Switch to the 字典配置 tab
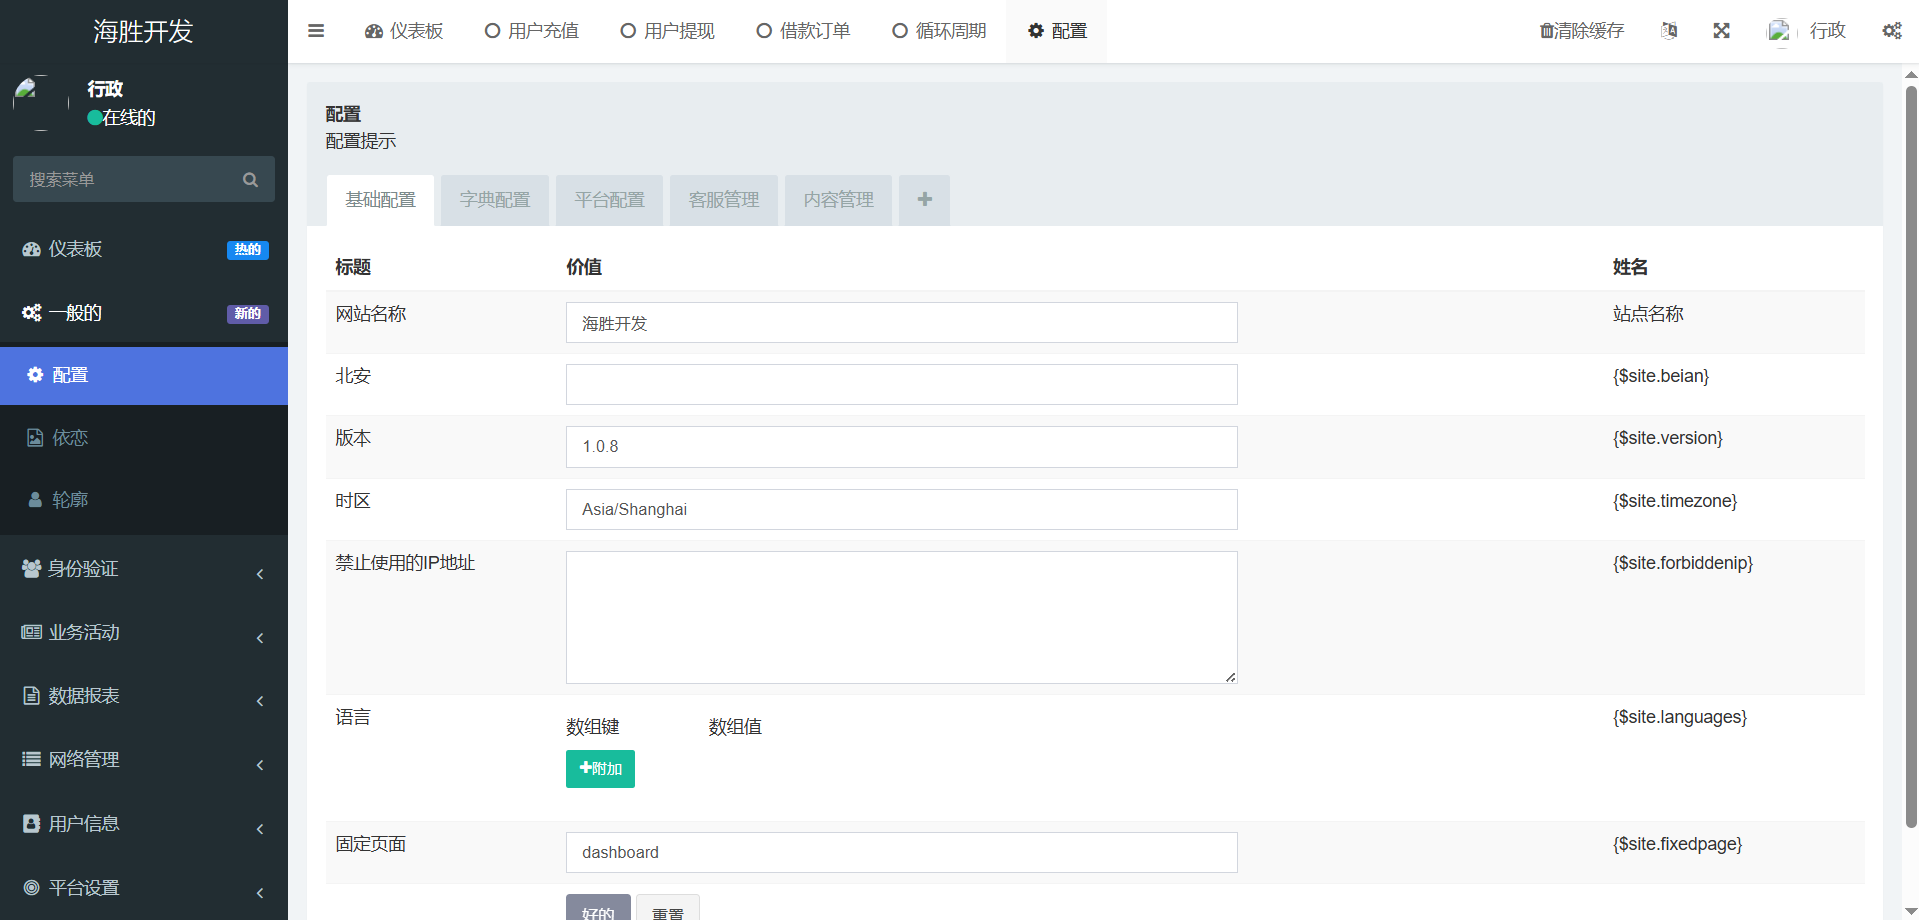 click(x=495, y=200)
